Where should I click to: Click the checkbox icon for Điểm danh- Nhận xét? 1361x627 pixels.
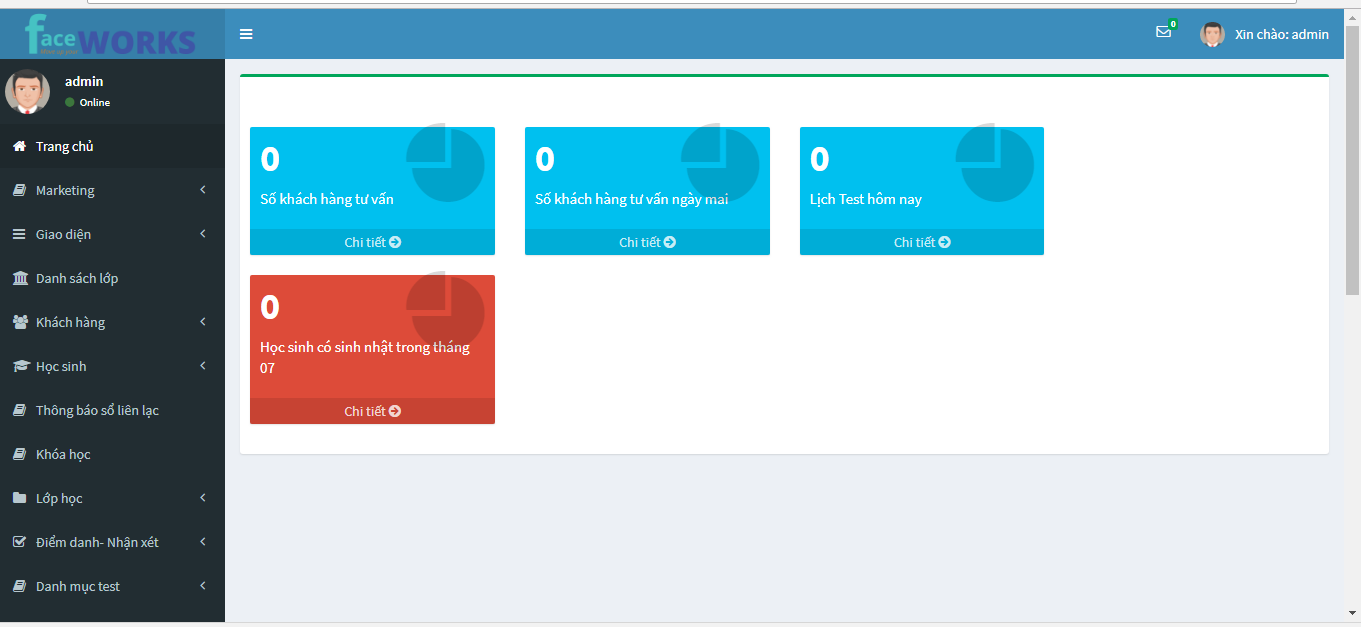point(19,542)
